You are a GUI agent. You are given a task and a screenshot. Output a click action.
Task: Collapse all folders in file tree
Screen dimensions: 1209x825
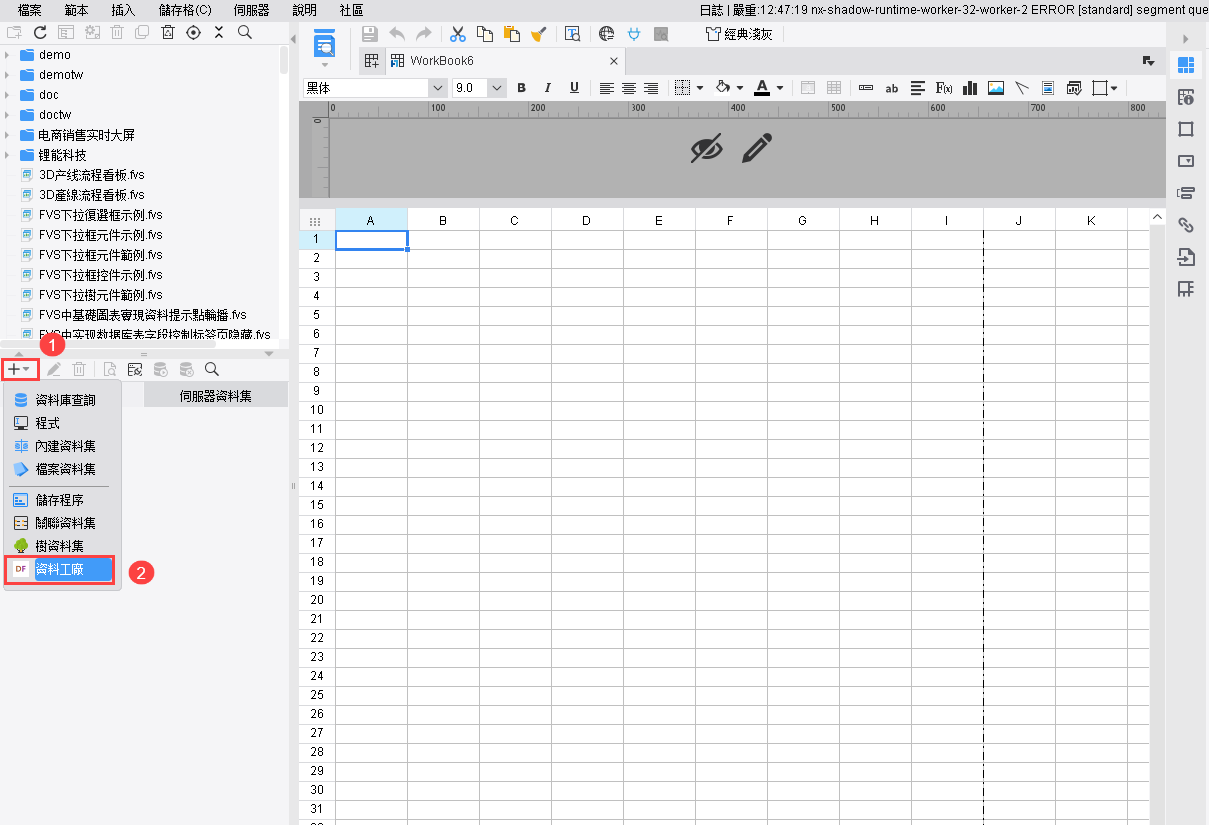[219, 32]
